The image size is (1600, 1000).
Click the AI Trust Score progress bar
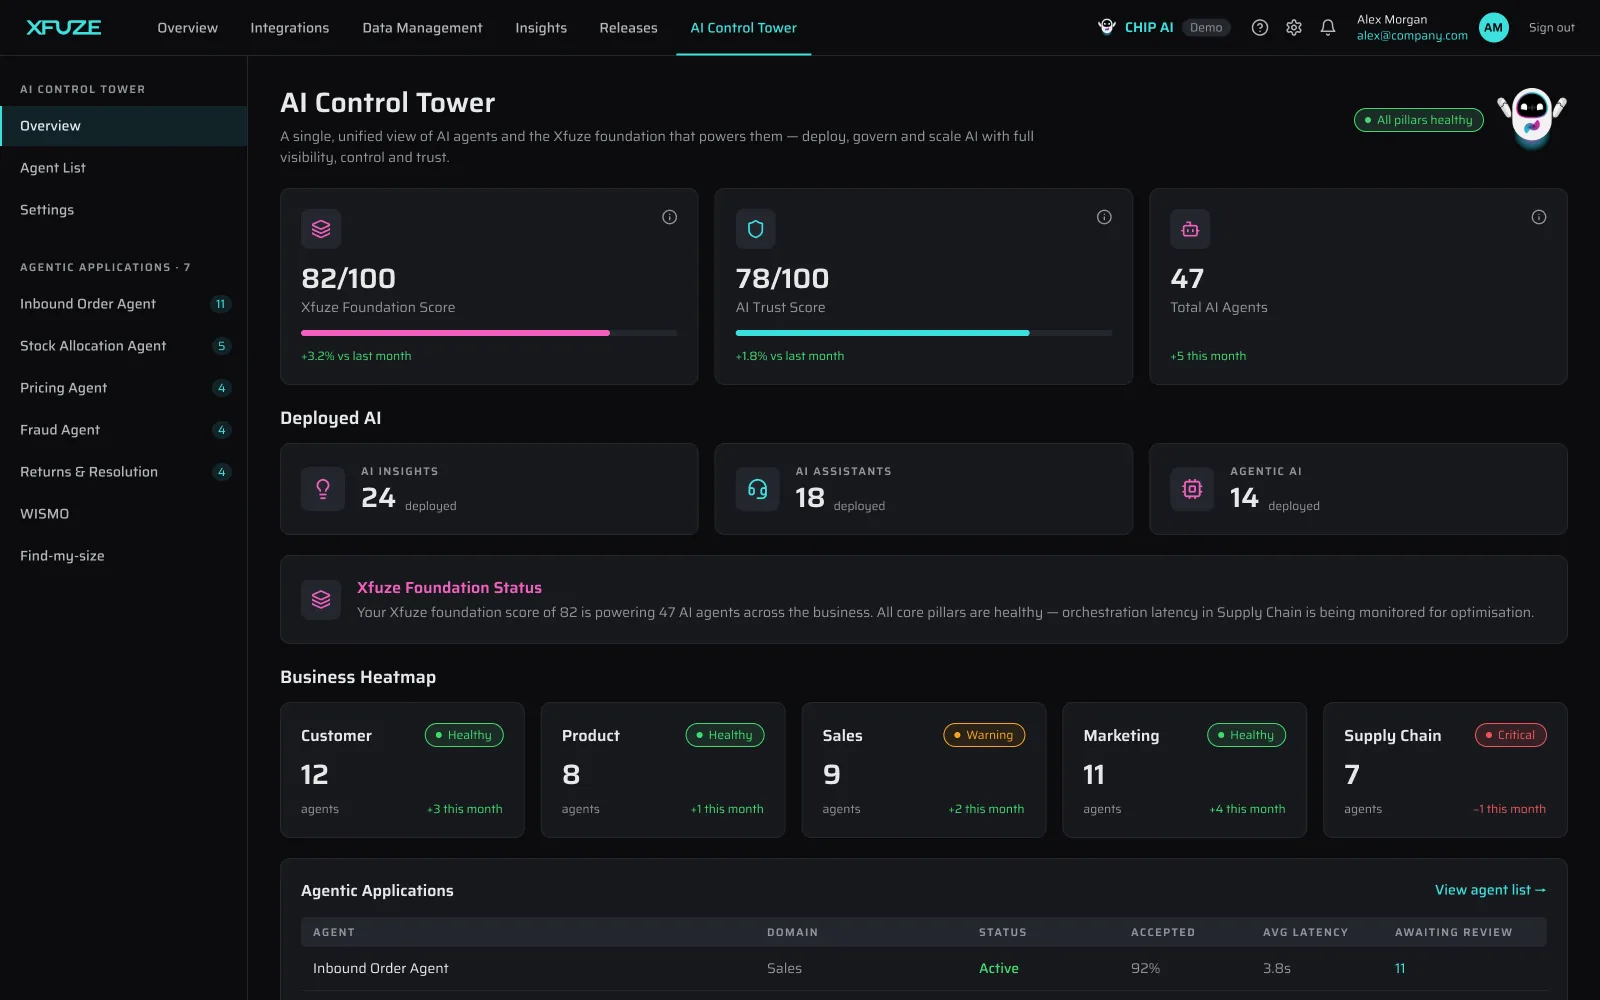(x=923, y=333)
